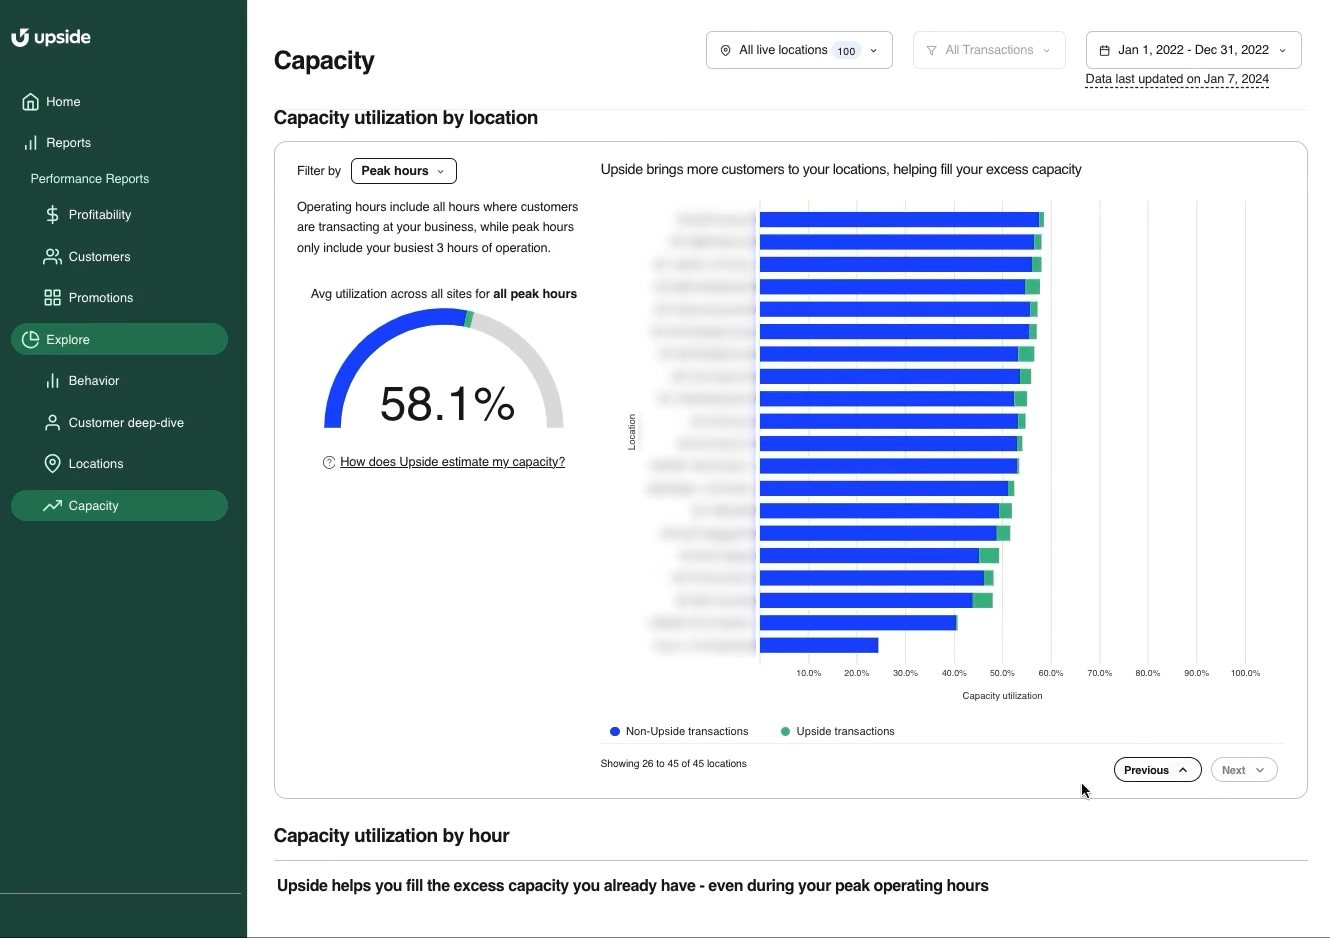Click the Locations pin icon
Image resolution: width=1330 pixels, height=938 pixels.
pyautogui.click(x=52, y=464)
